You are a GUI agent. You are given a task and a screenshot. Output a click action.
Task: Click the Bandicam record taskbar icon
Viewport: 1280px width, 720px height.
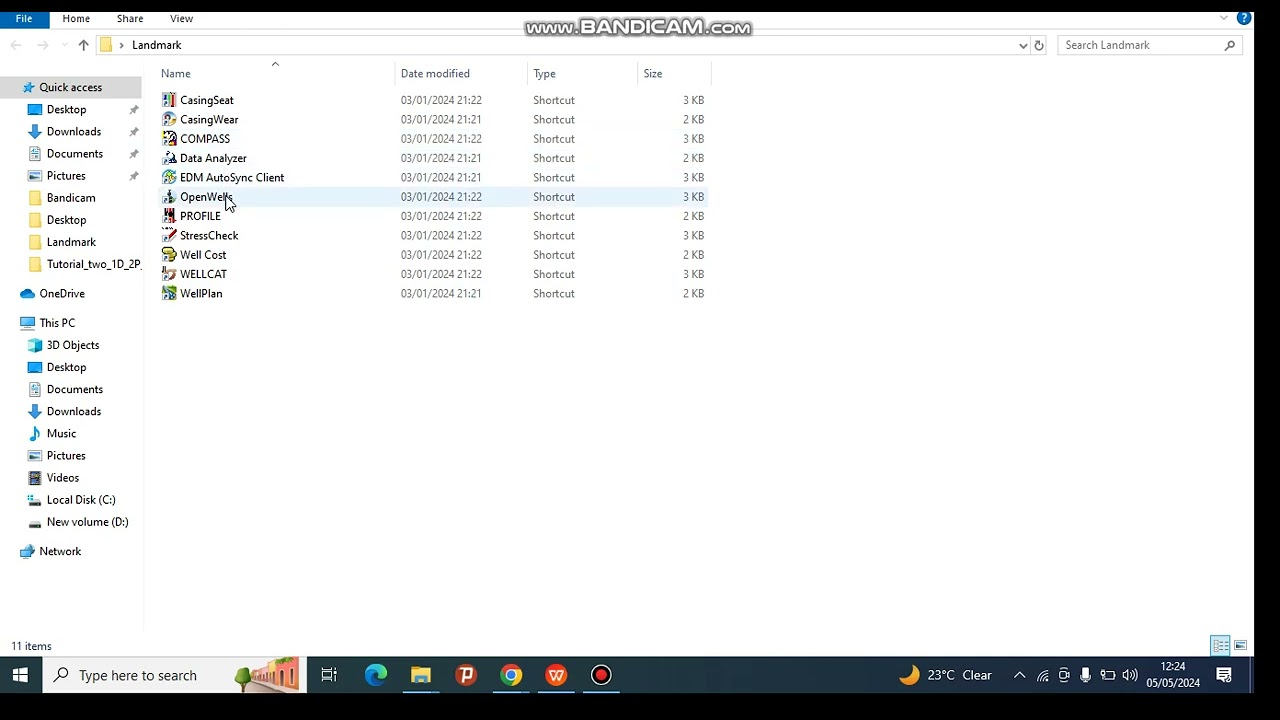tap(601, 675)
